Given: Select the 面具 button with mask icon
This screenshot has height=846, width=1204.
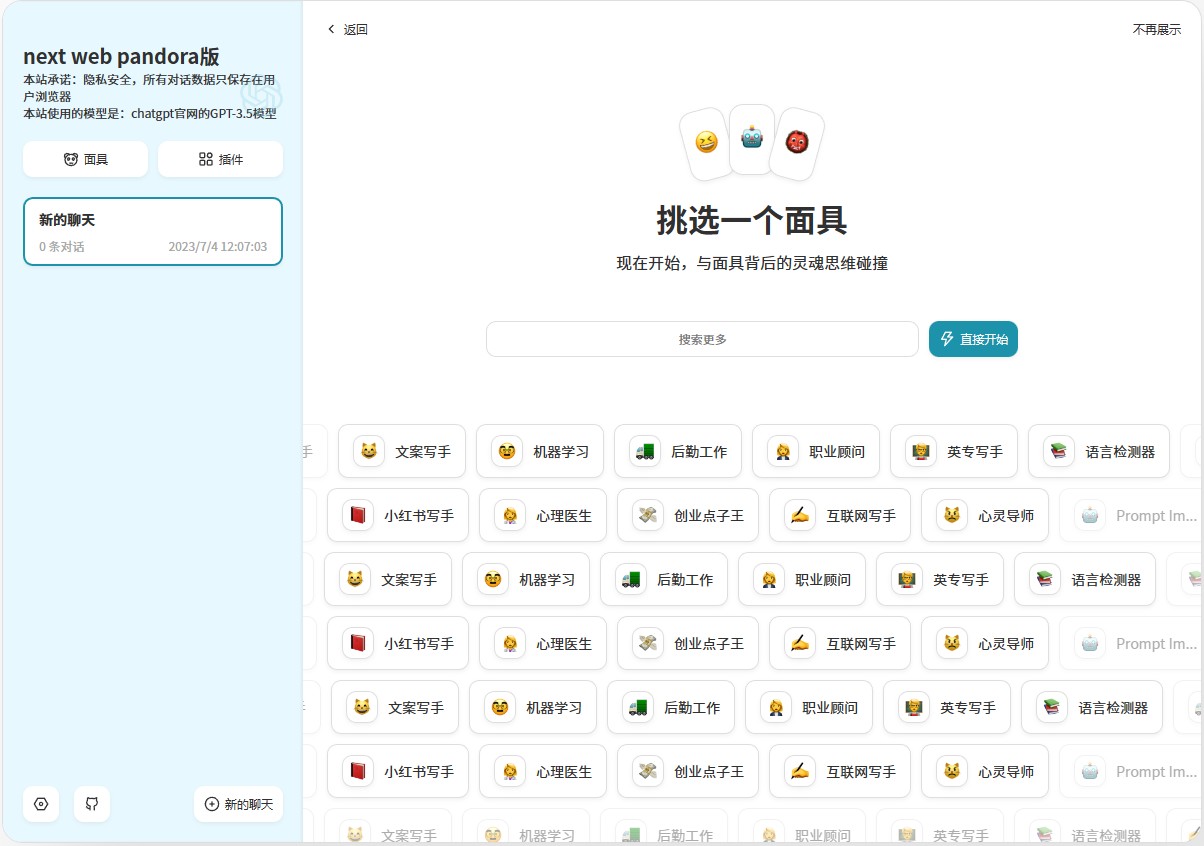Looking at the screenshot, I should (x=85, y=159).
